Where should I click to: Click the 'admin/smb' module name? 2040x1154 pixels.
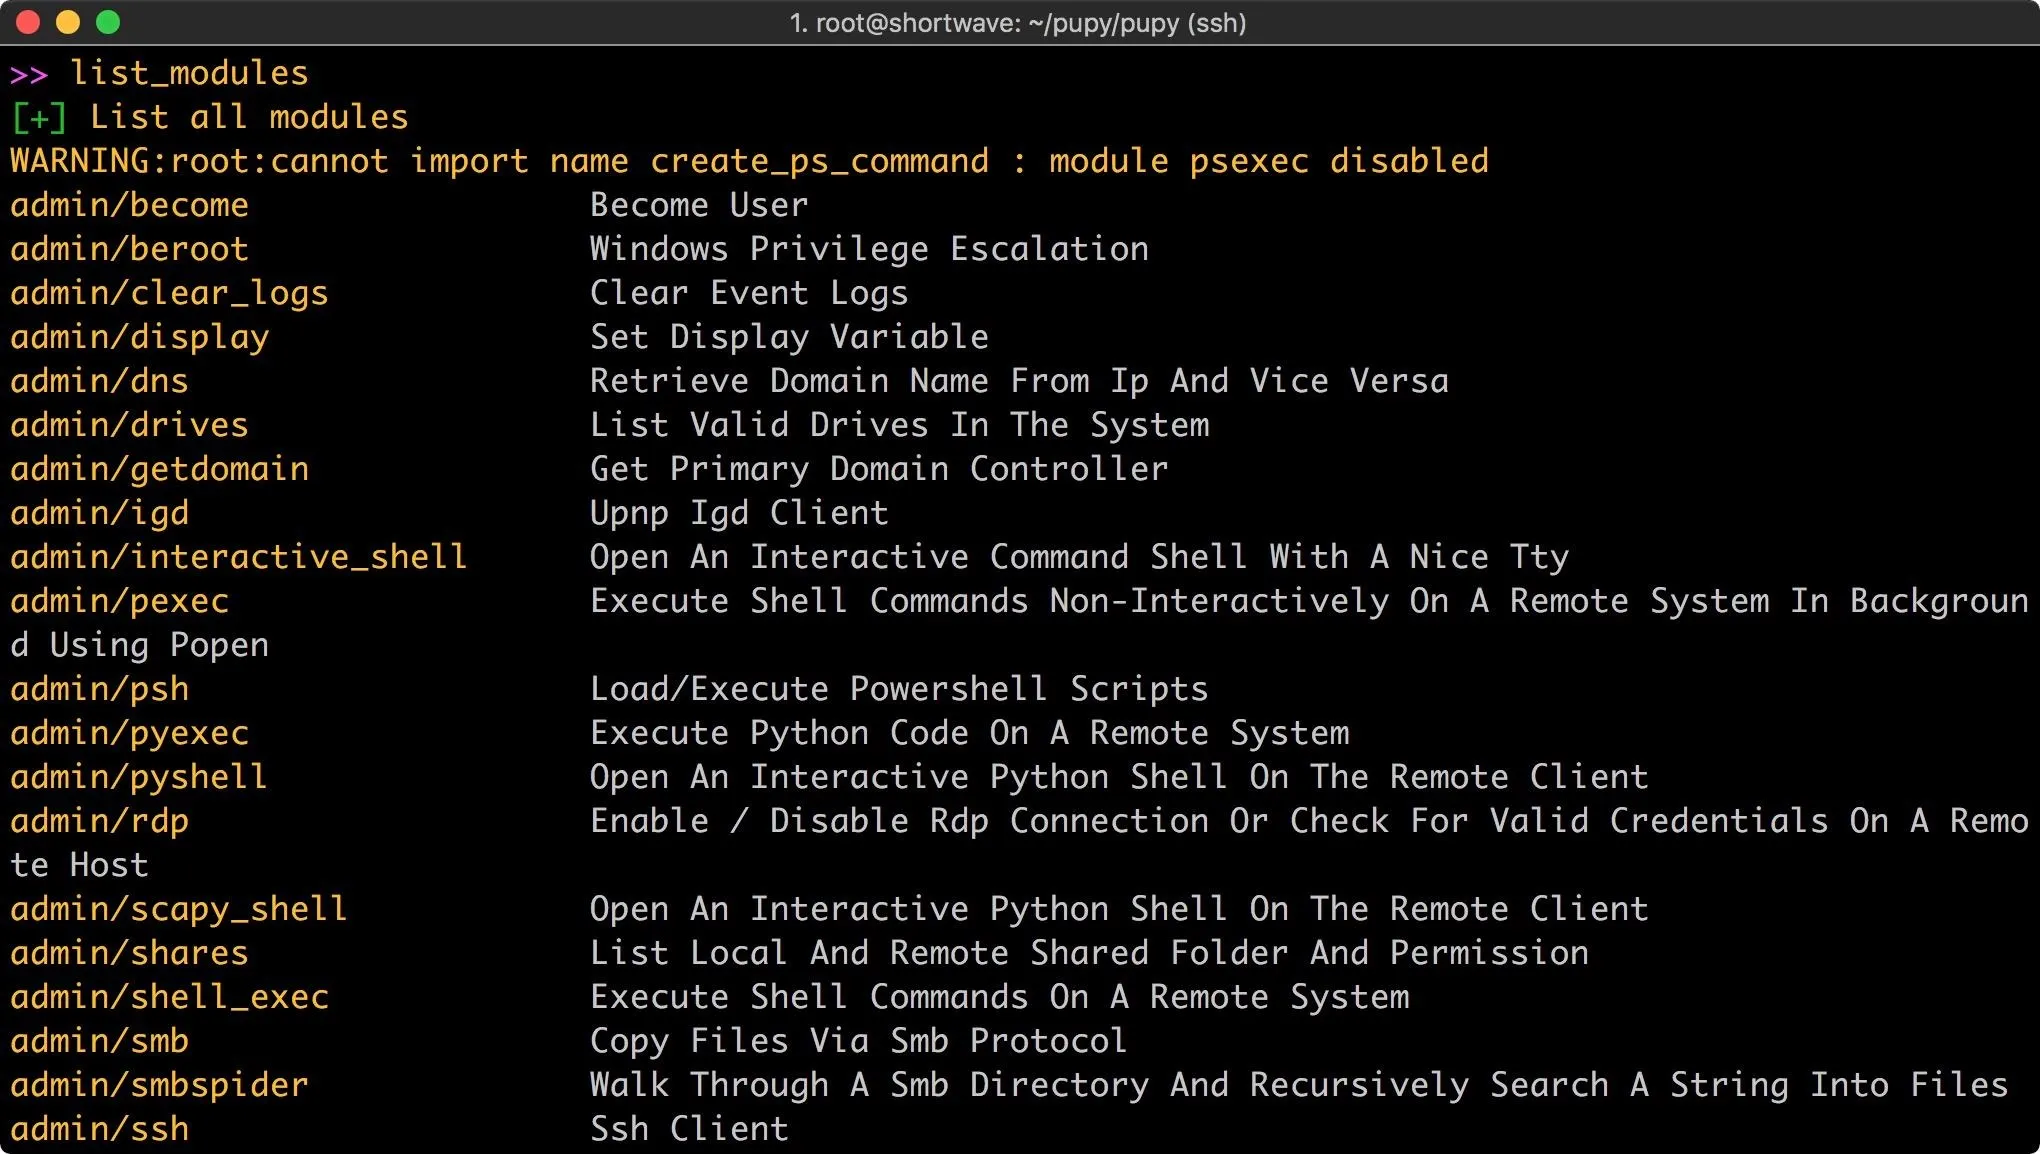tap(99, 1041)
